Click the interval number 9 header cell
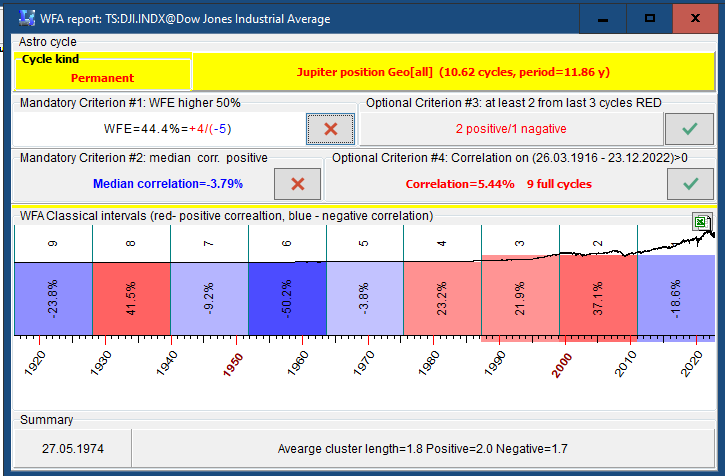 tap(53, 243)
